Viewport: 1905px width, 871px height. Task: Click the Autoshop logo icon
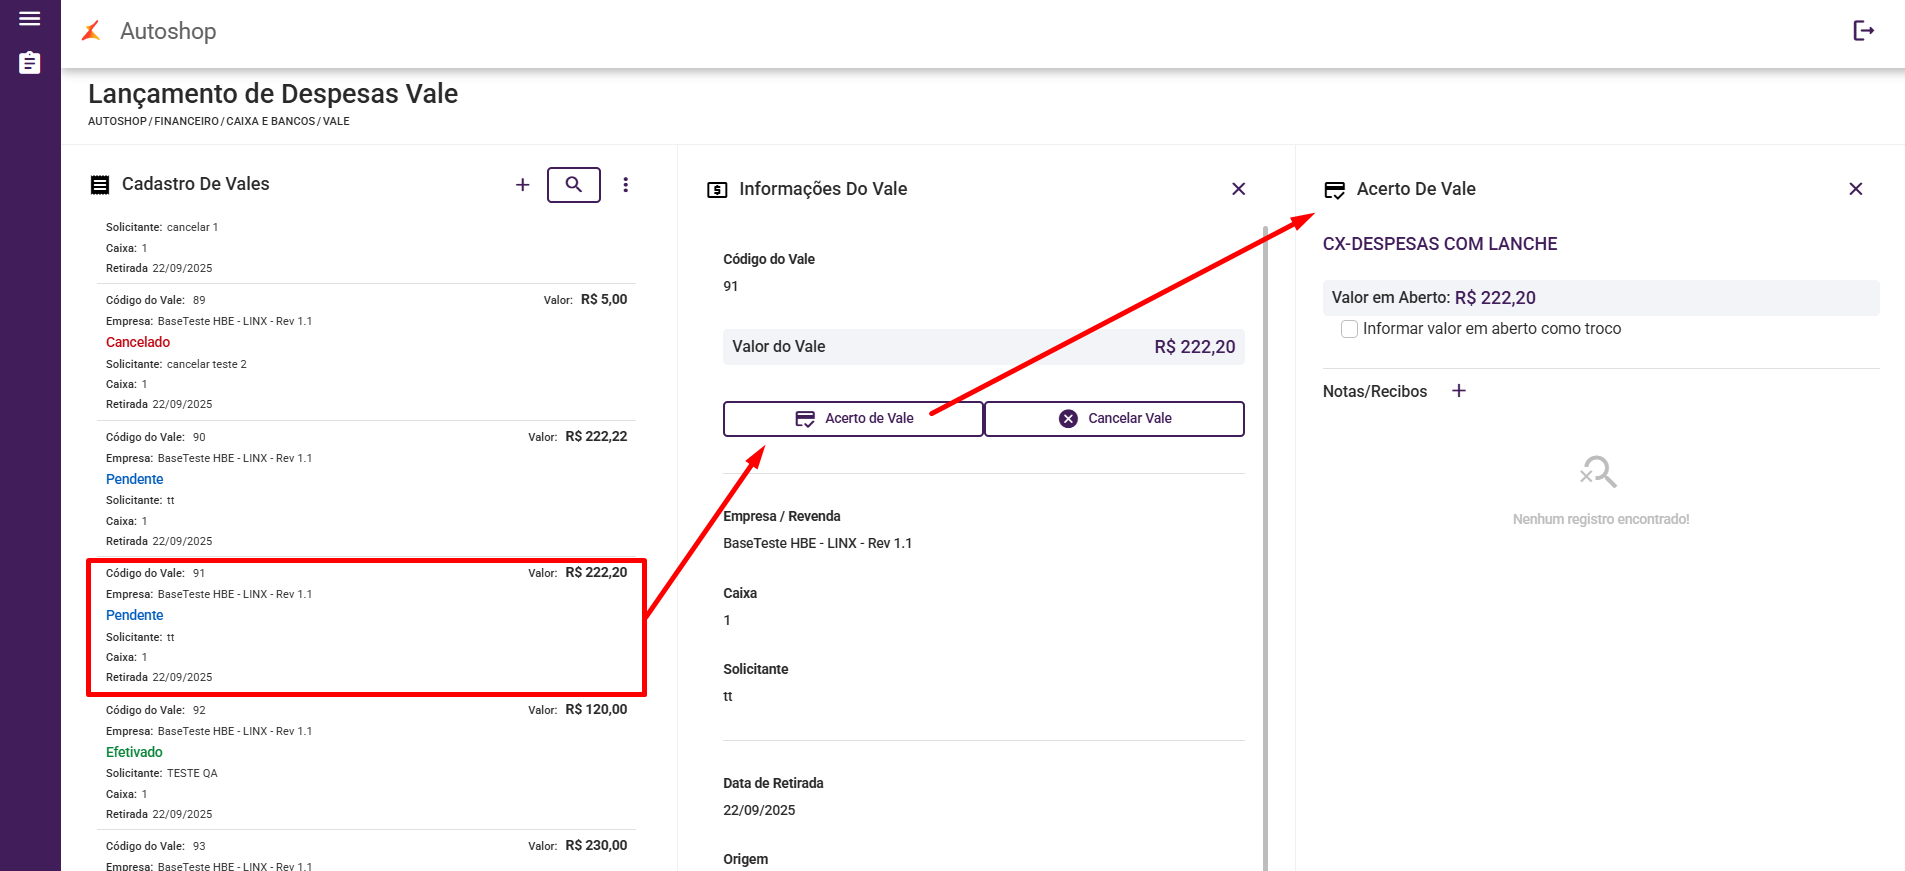coord(92,31)
